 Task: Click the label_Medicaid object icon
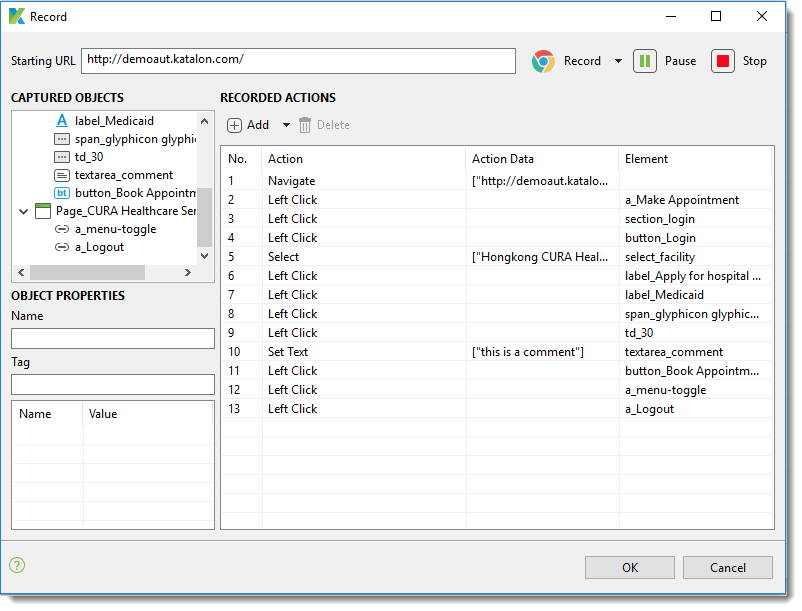point(62,121)
